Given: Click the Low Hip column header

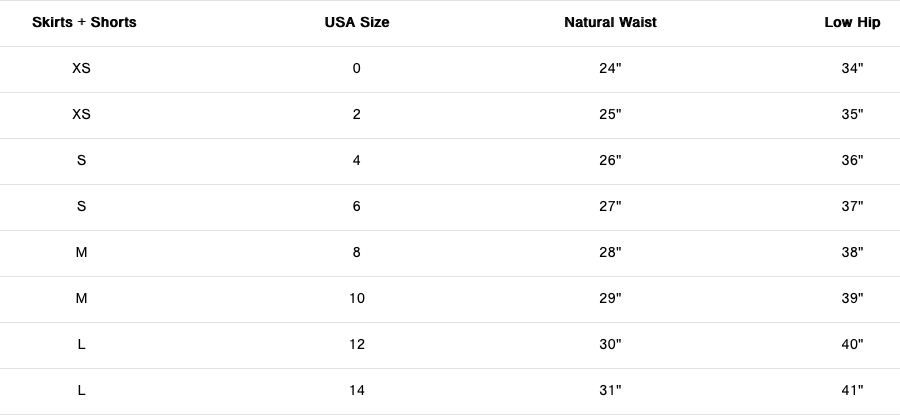Looking at the screenshot, I should tap(852, 22).
